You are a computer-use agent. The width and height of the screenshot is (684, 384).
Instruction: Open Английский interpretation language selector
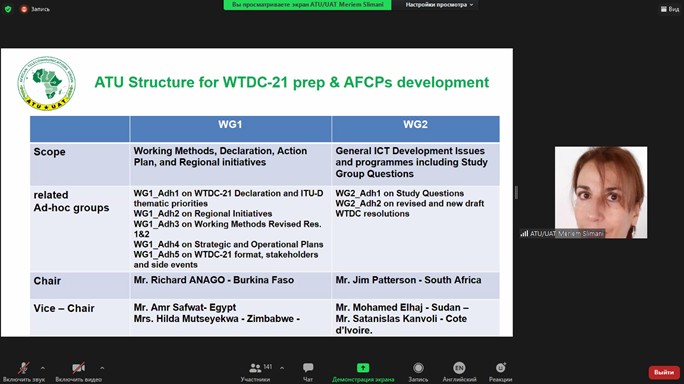click(459, 372)
